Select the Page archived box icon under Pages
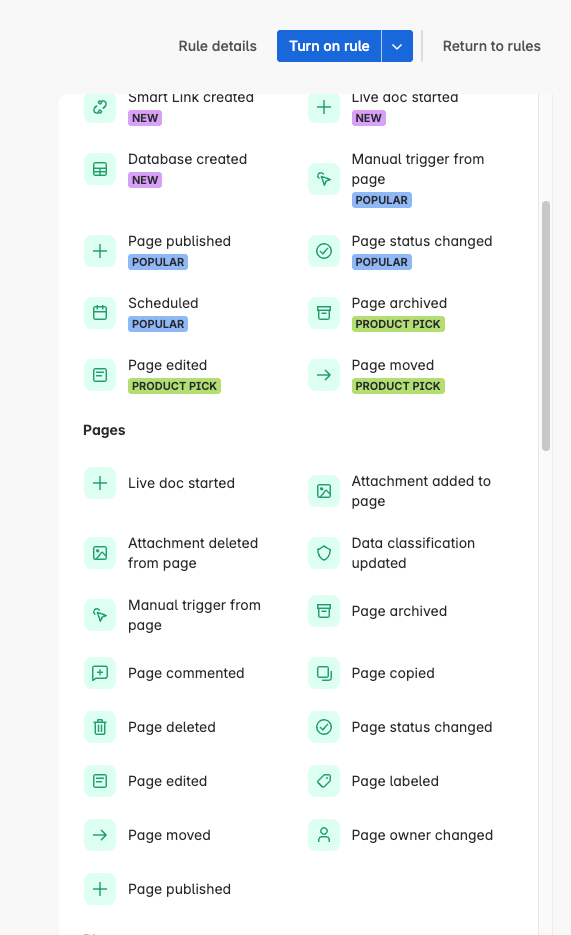Viewport: 571px width, 935px height. point(324,611)
